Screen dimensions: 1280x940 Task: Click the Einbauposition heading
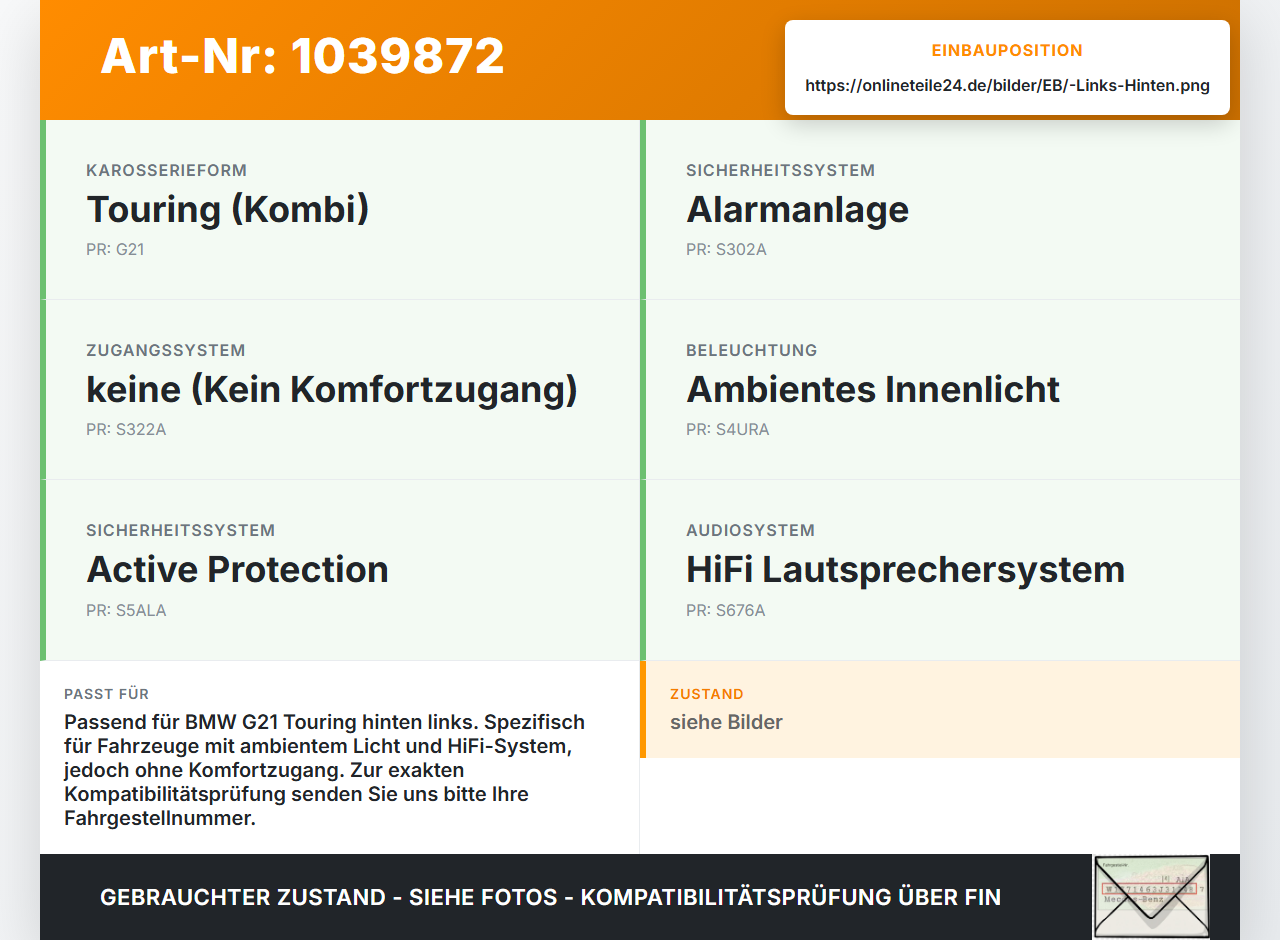click(x=1007, y=50)
